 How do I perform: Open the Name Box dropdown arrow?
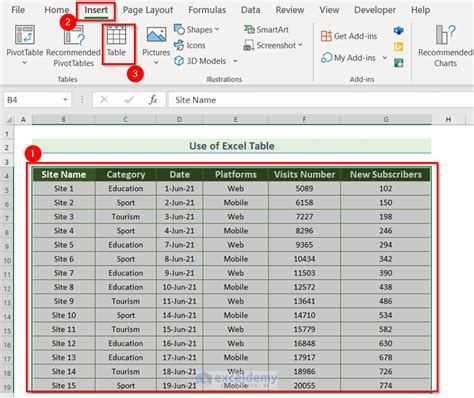[x=65, y=100]
